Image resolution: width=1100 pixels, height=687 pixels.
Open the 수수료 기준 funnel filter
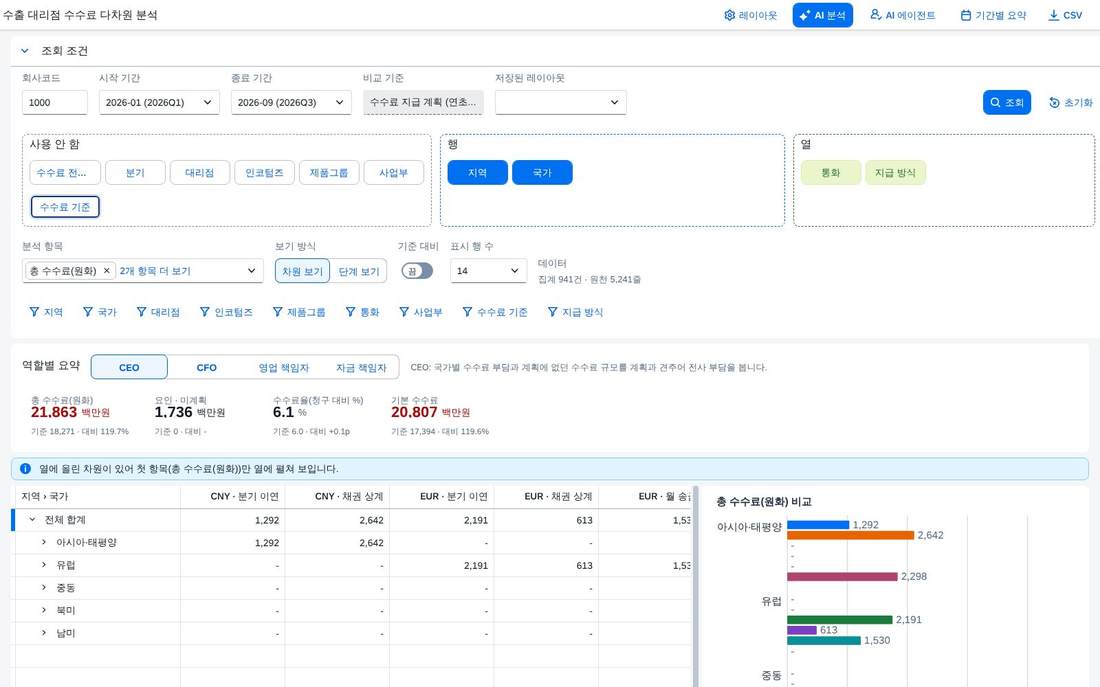click(467, 312)
